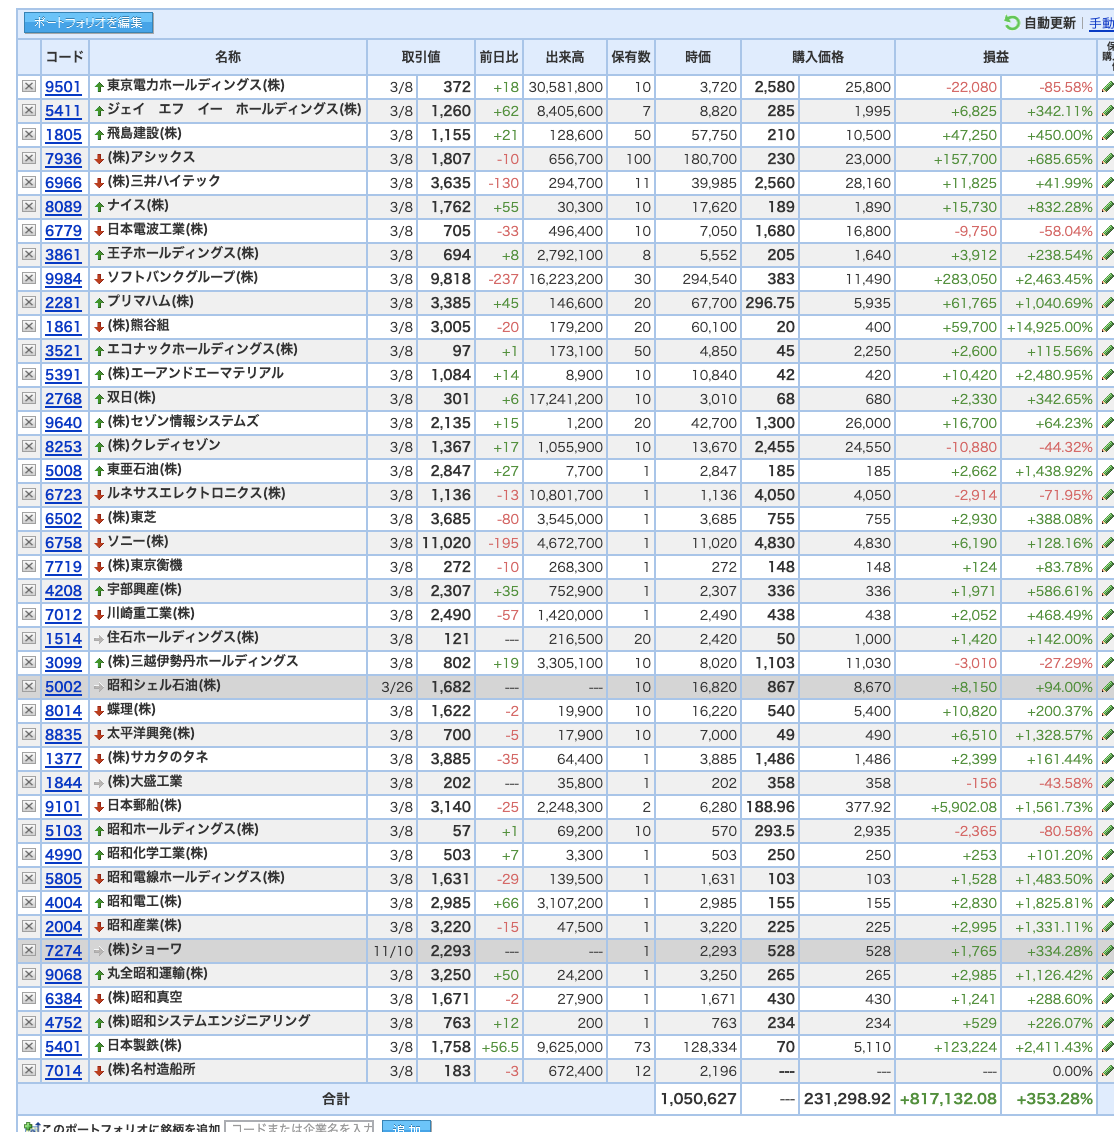
Task: Click the 前日比 column header
Action: click(x=499, y=57)
